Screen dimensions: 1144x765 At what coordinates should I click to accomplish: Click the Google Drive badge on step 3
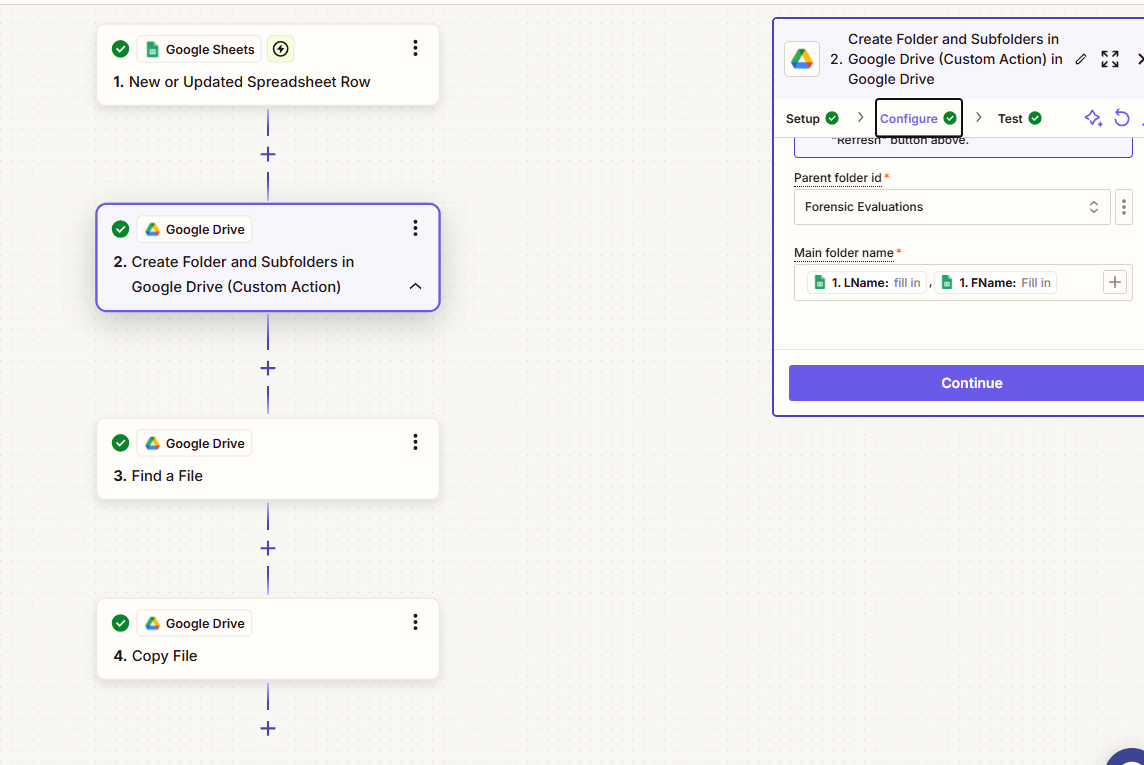(195, 443)
